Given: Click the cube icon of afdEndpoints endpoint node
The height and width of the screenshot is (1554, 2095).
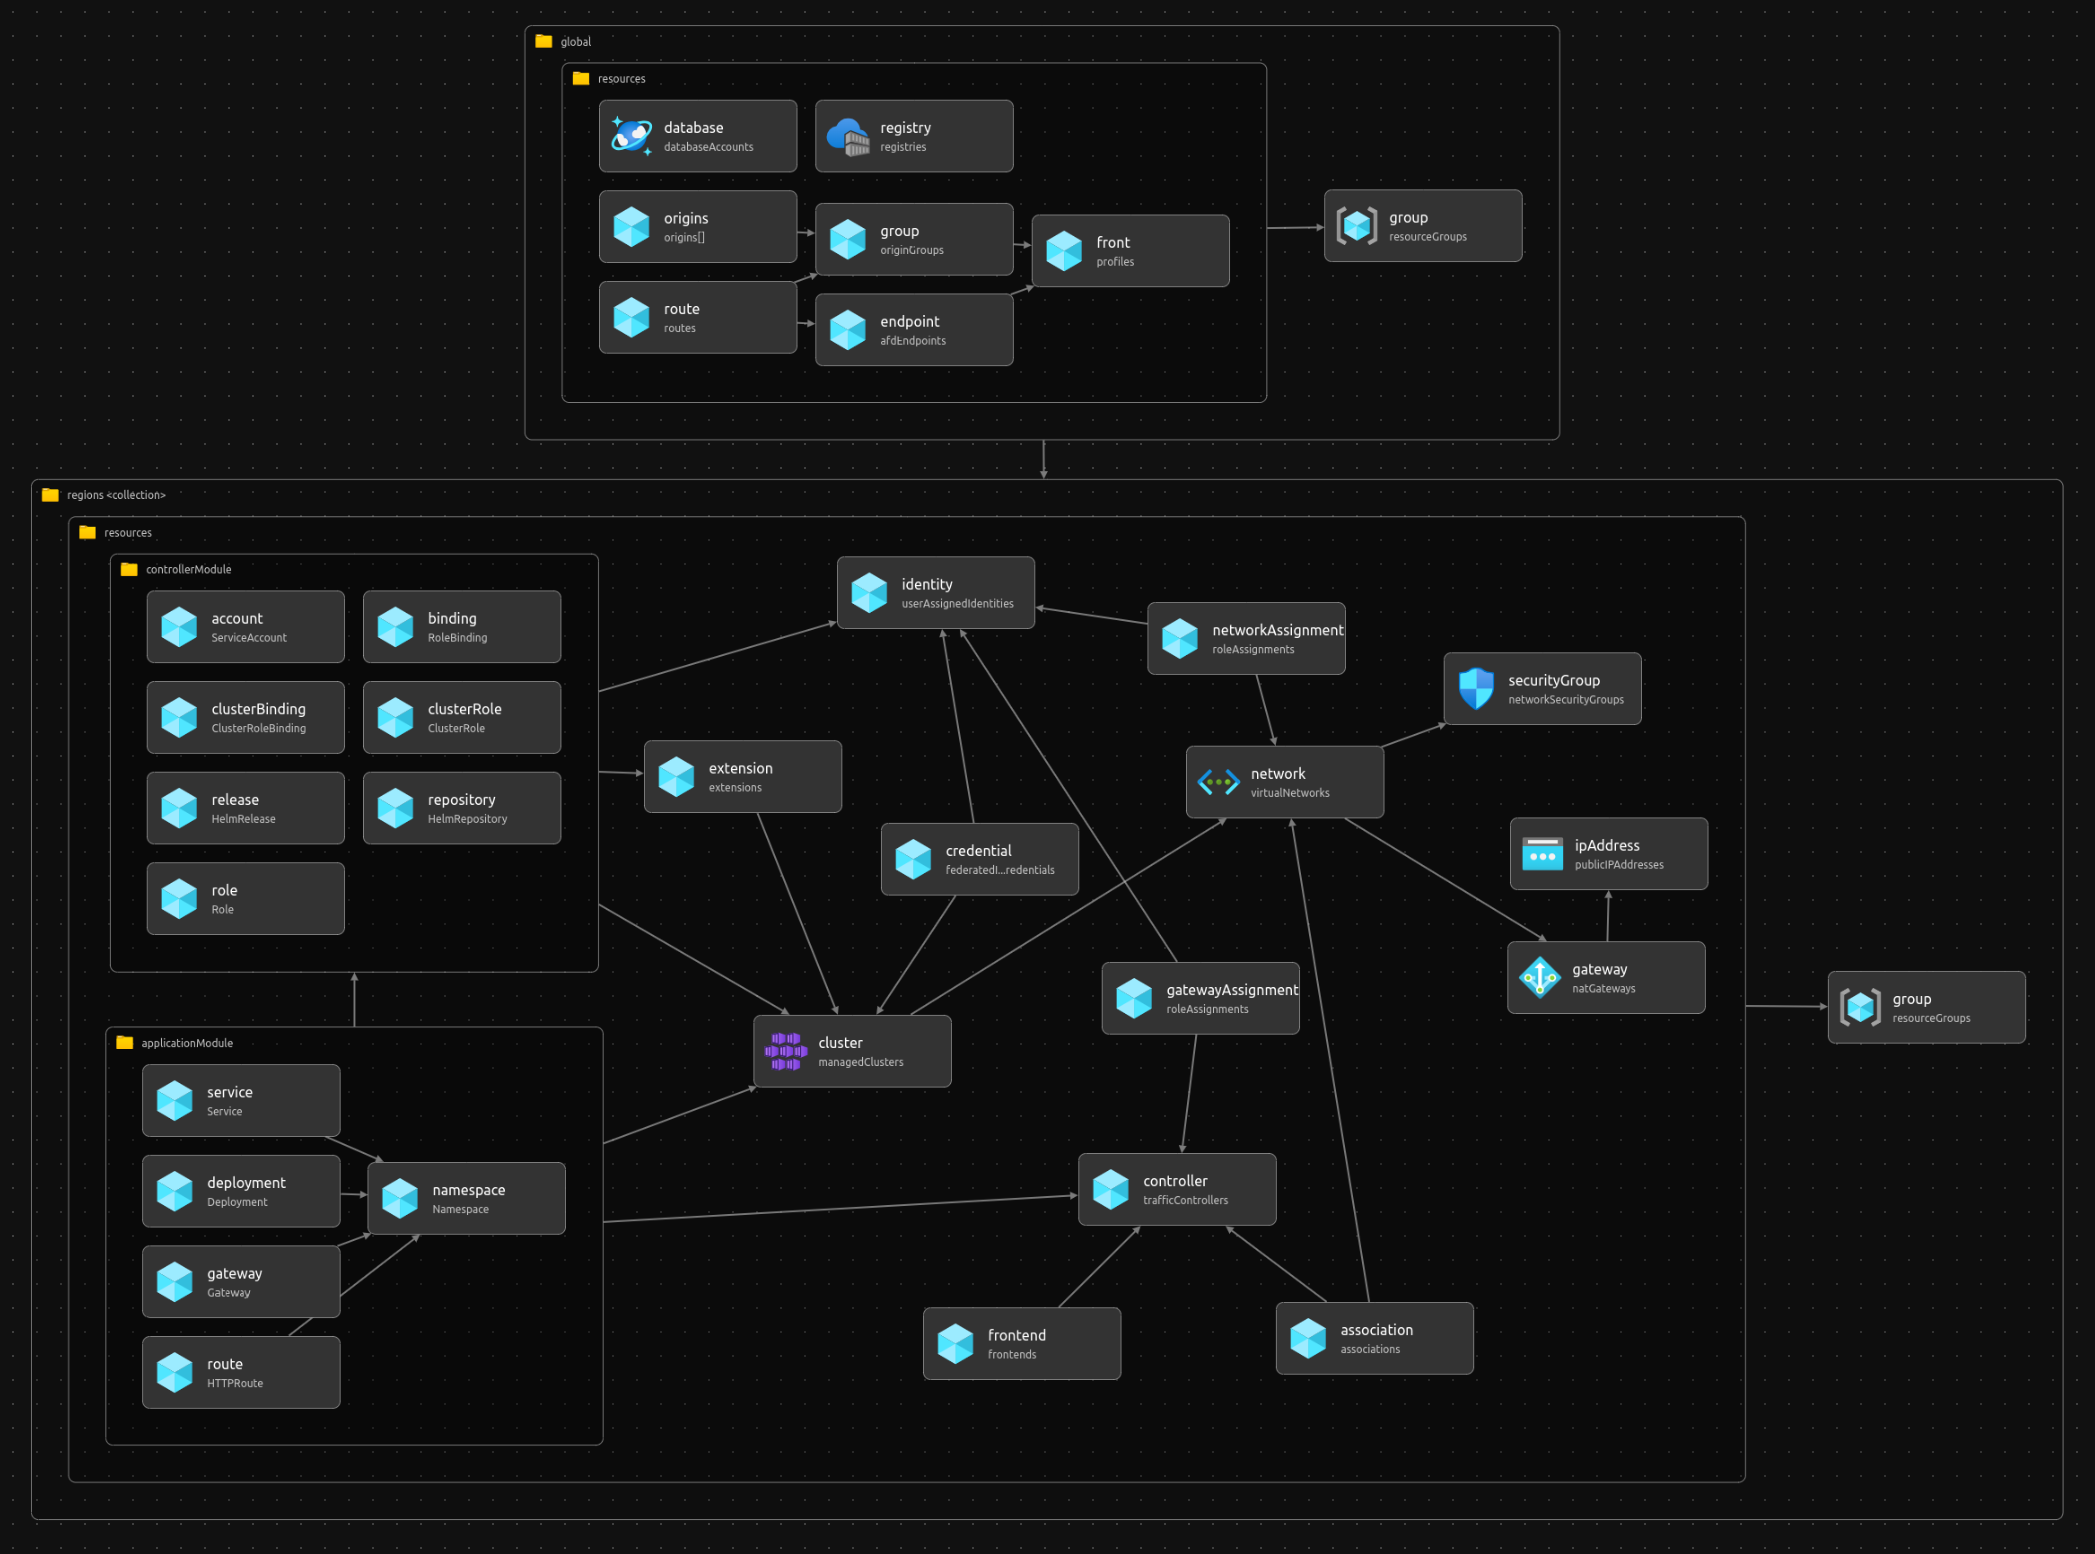Looking at the screenshot, I should pyautogui.click(x=848, y=330).
